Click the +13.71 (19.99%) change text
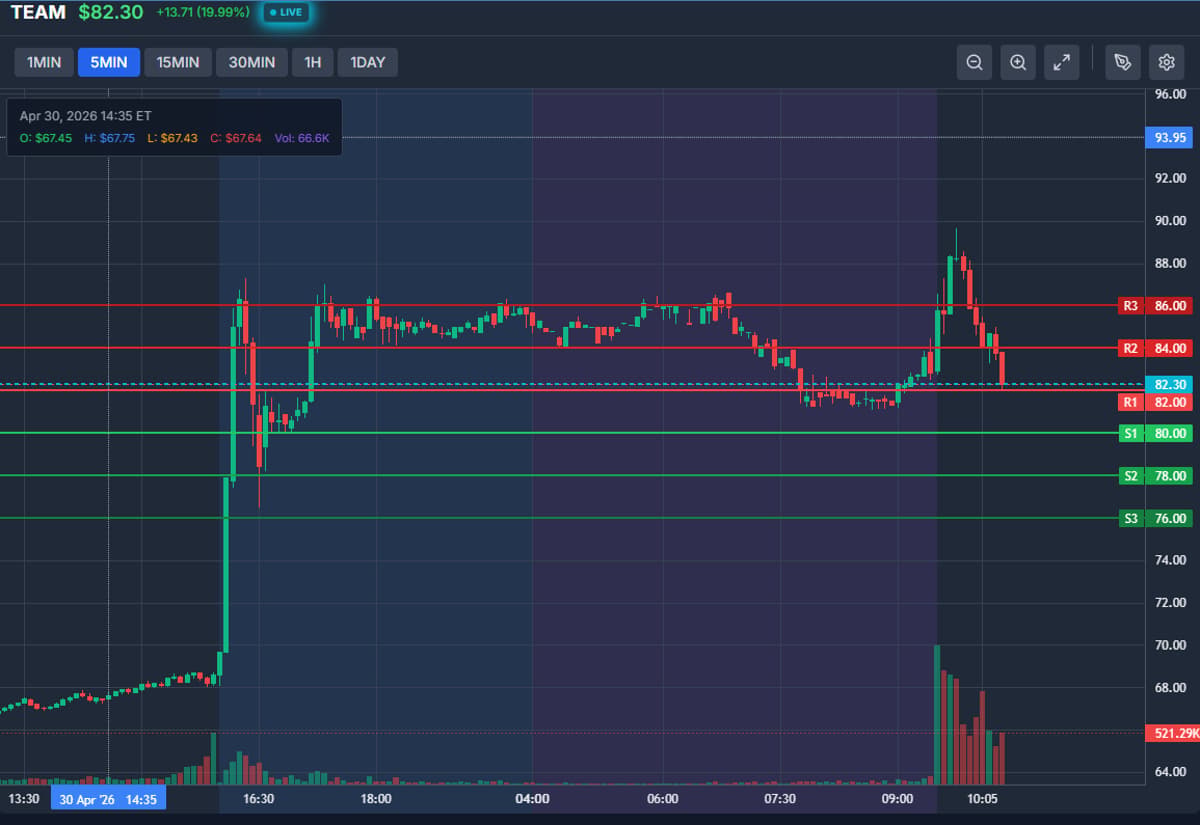The image size is (1200, 825). [x=204, y=14]
